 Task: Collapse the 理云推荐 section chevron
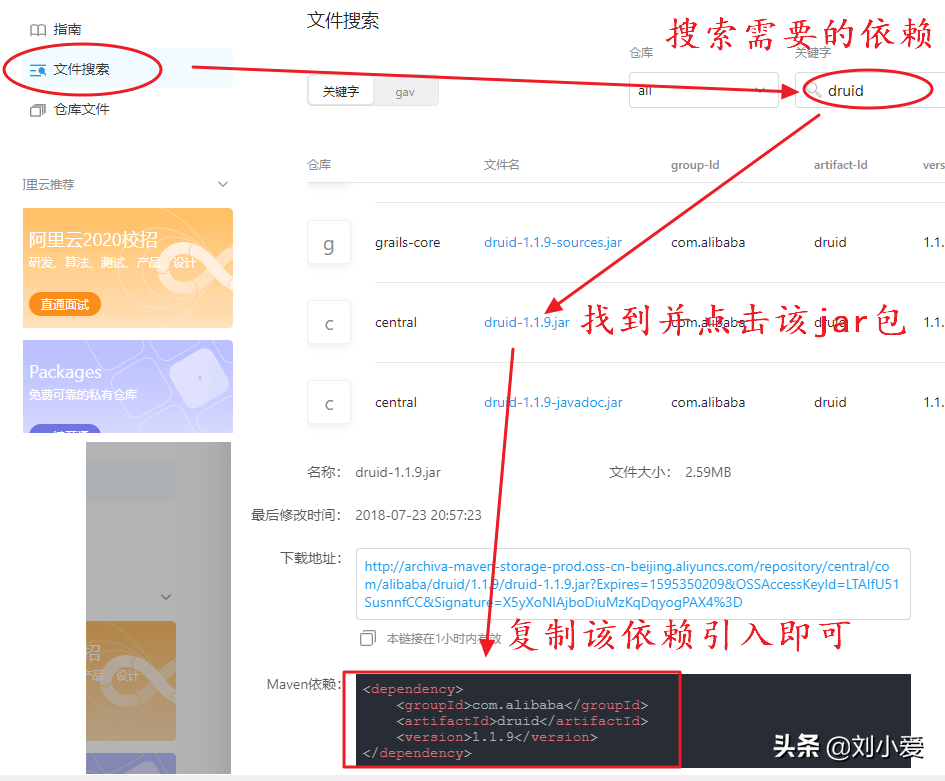[x=222, y=183]
